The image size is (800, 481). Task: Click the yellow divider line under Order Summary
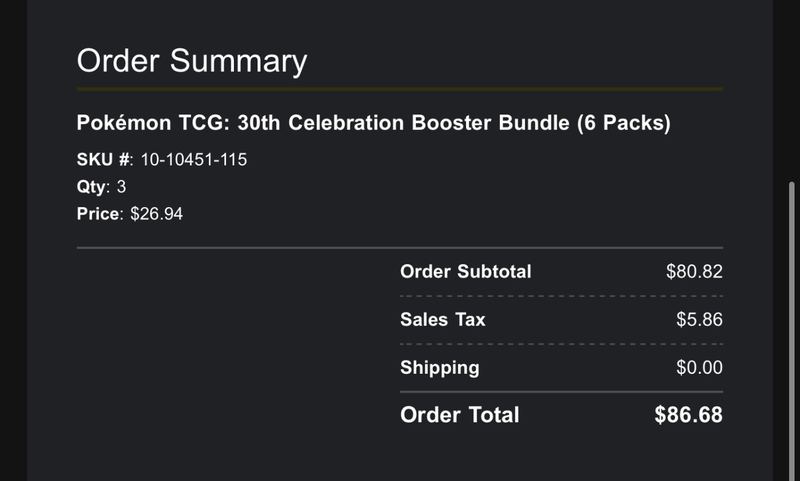(399, 89)
